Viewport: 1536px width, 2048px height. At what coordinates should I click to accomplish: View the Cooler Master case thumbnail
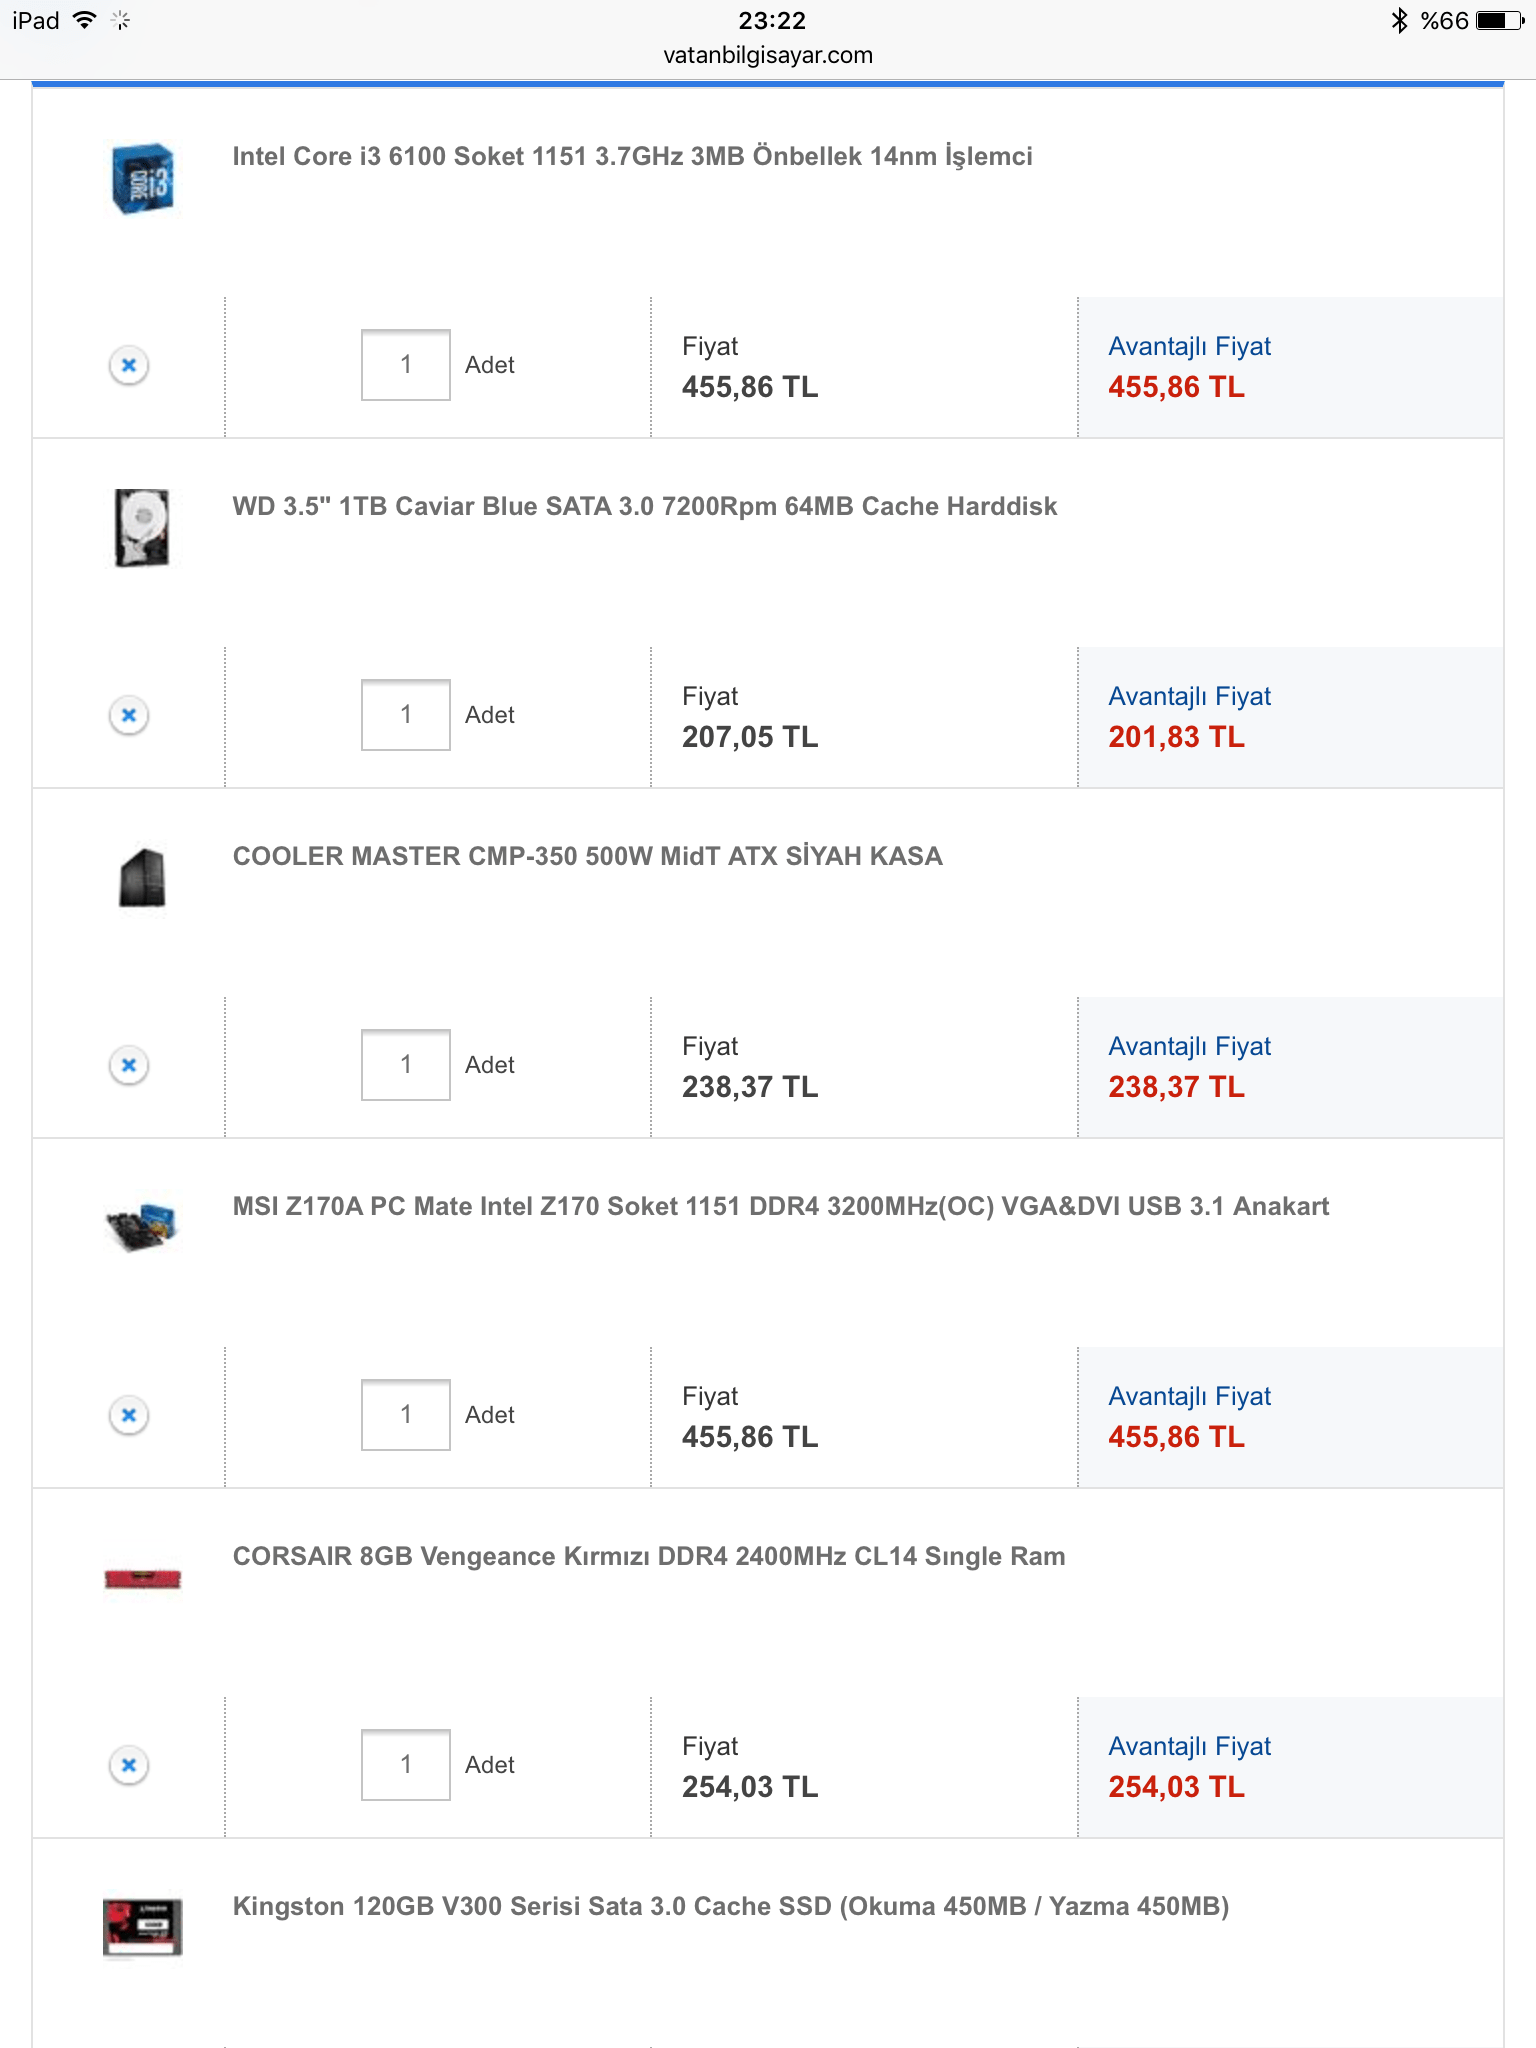pos(142,878)
